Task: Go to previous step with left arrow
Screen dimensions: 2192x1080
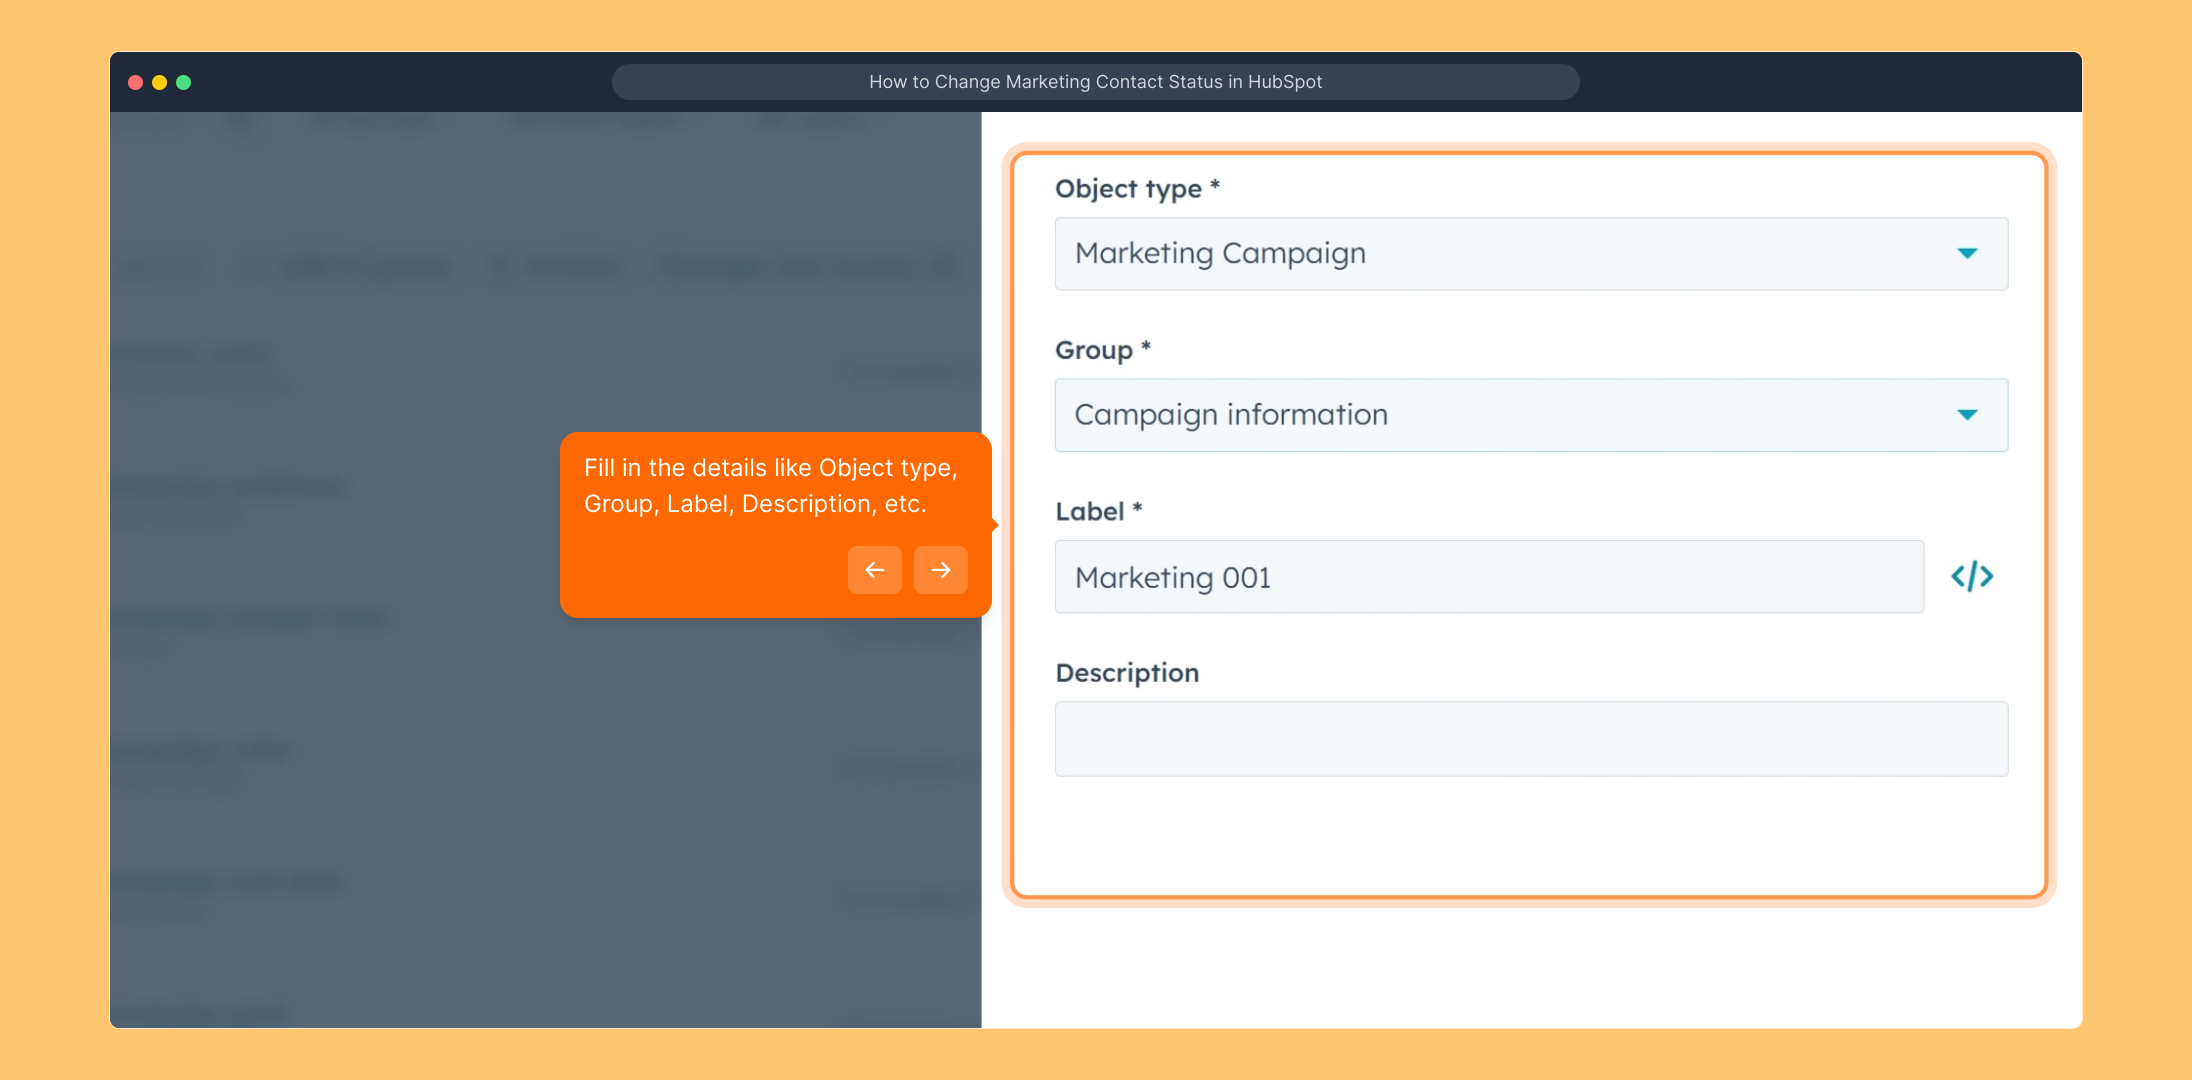Action: click(874, 570)
